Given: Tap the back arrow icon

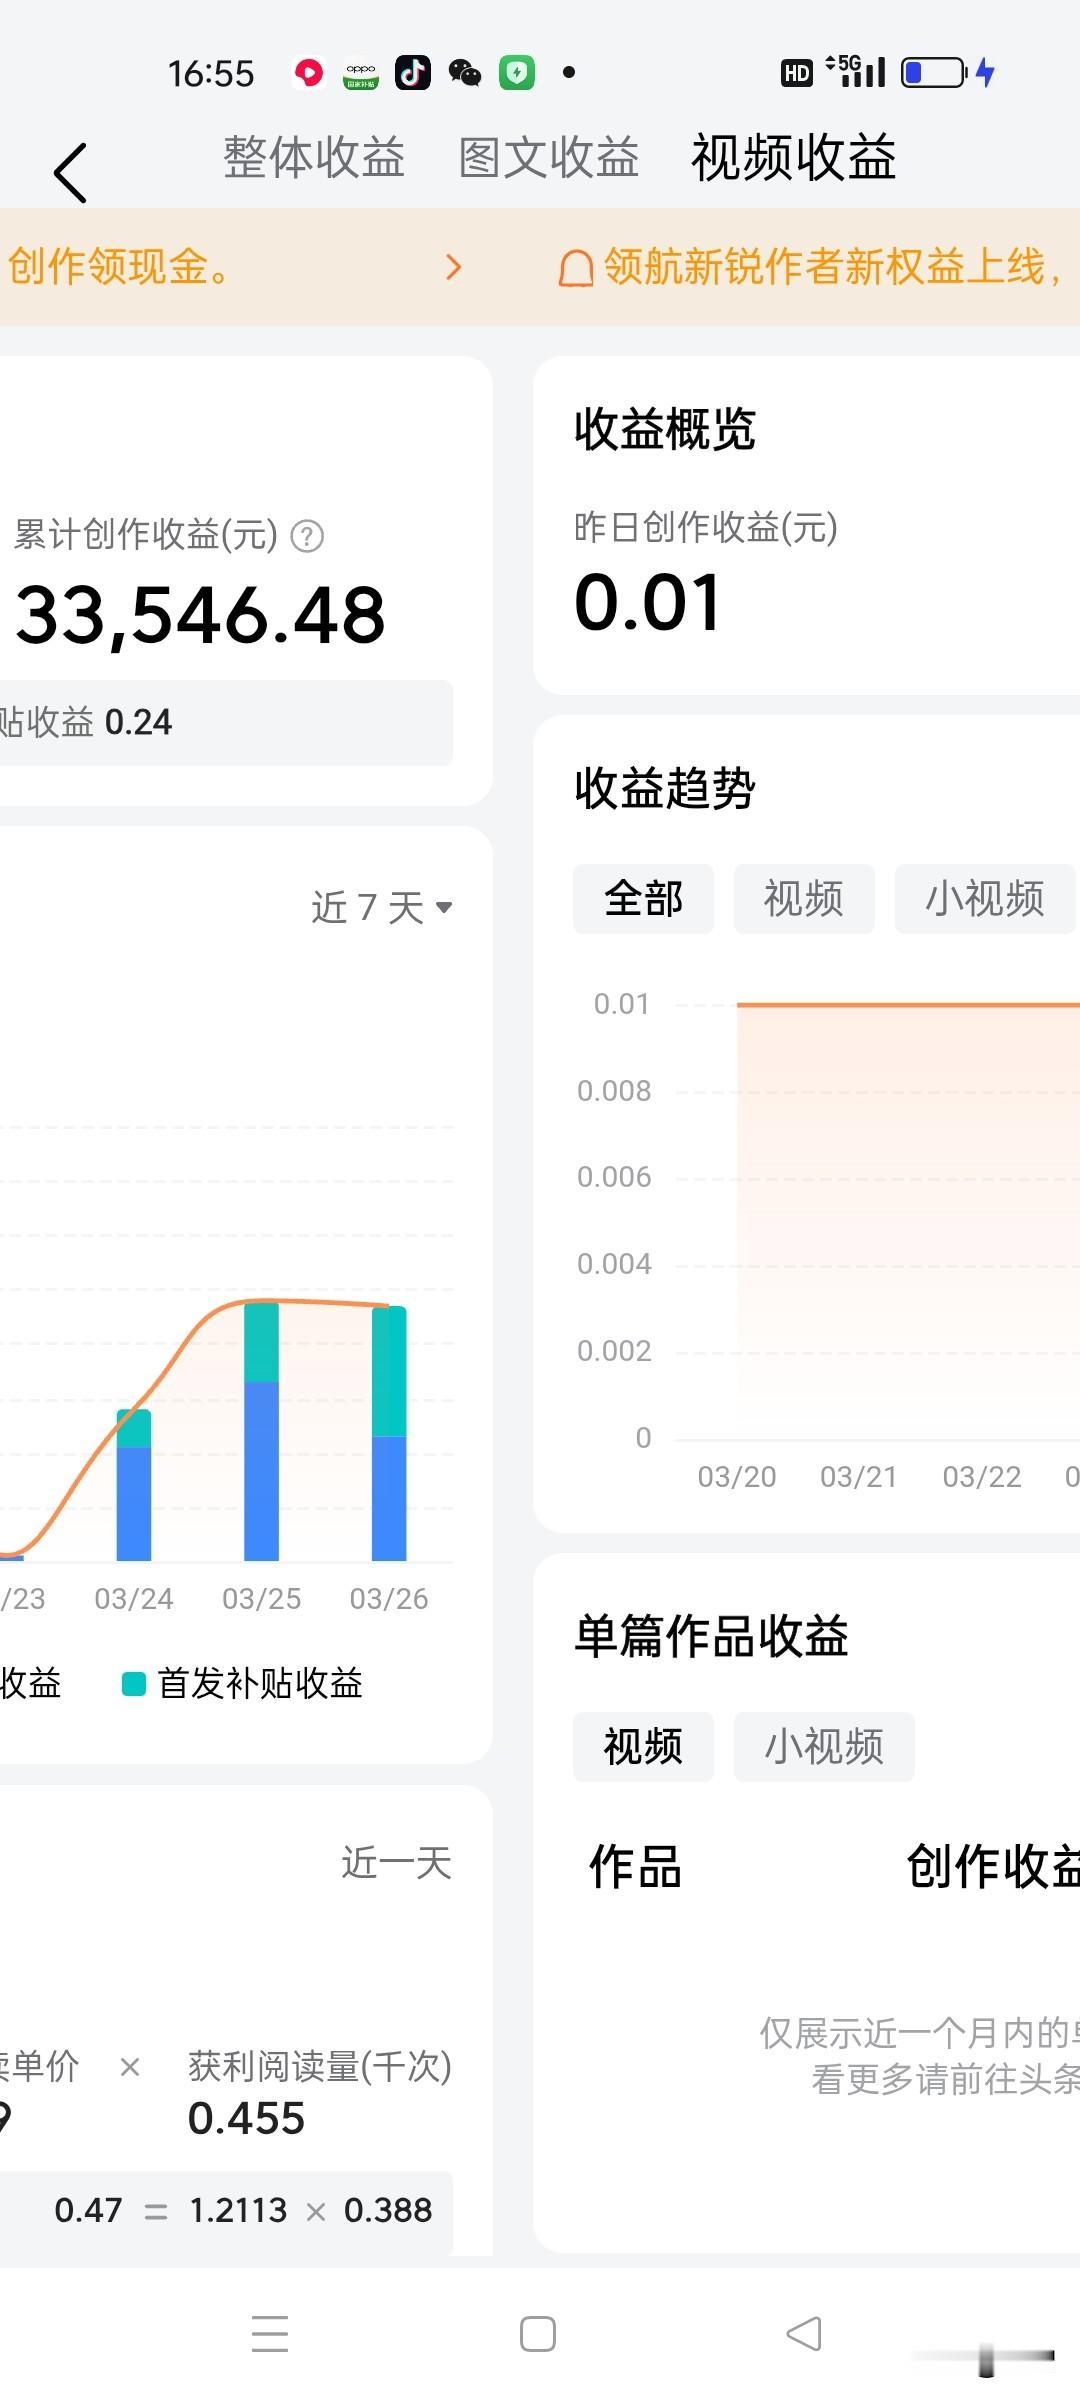Looking at the screenshot, I should tap(70, 173).
